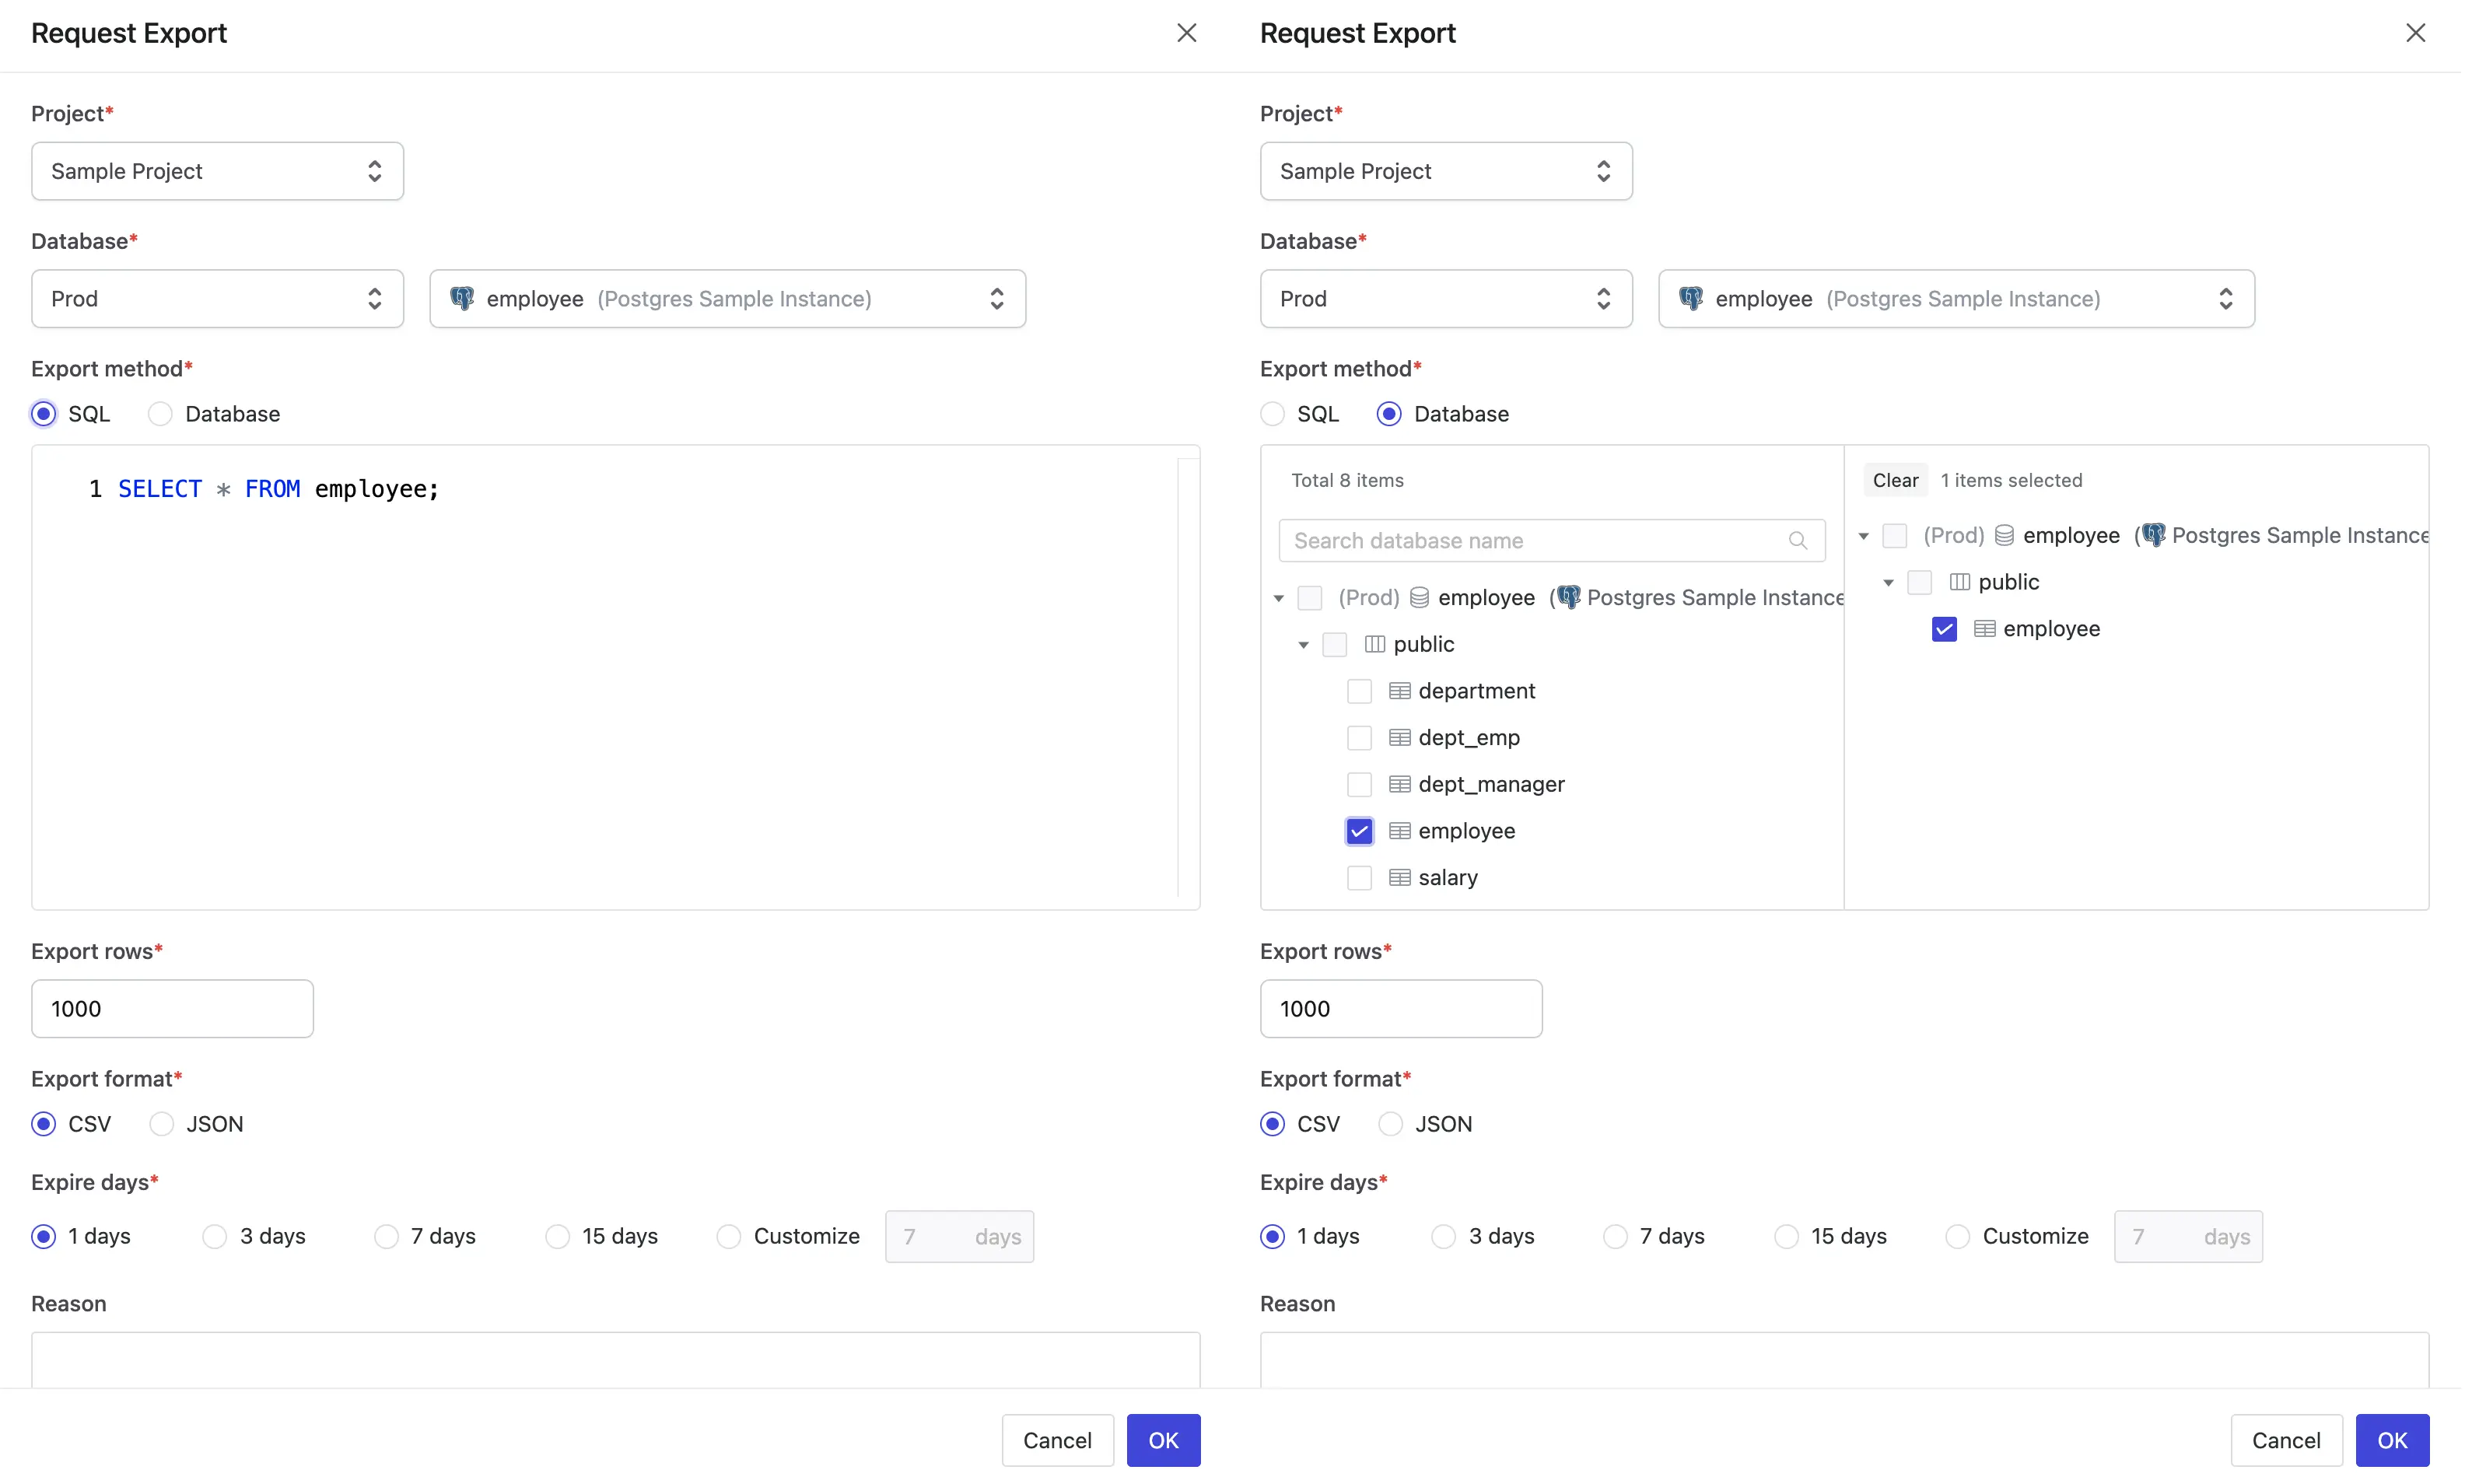This screenshot has height=1484, width=2472.
Task: Check the department table checkbox
Action: pyautogui.click(x=1360, y=691)
